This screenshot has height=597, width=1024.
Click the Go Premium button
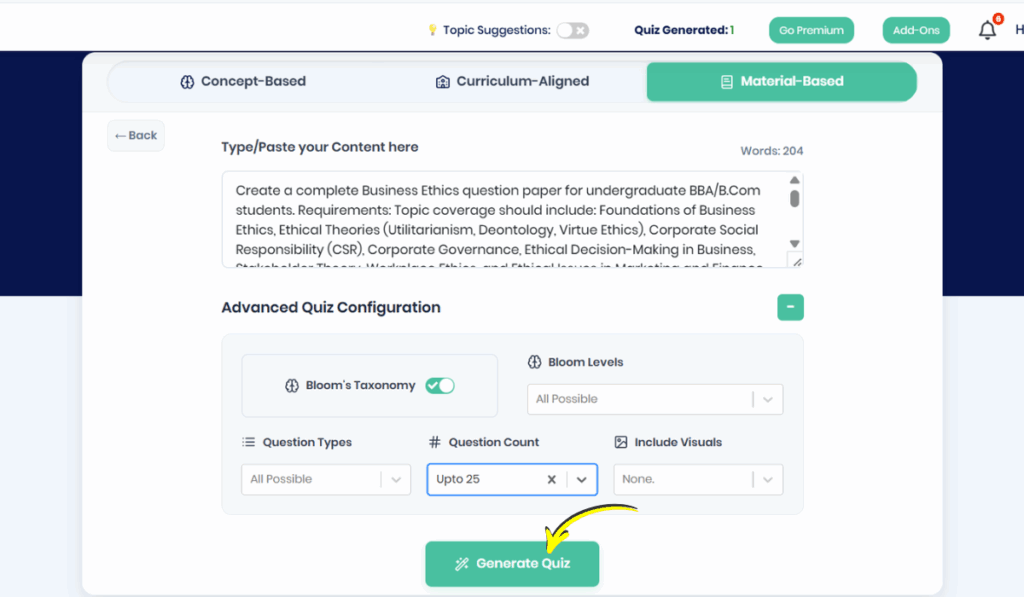811,30
